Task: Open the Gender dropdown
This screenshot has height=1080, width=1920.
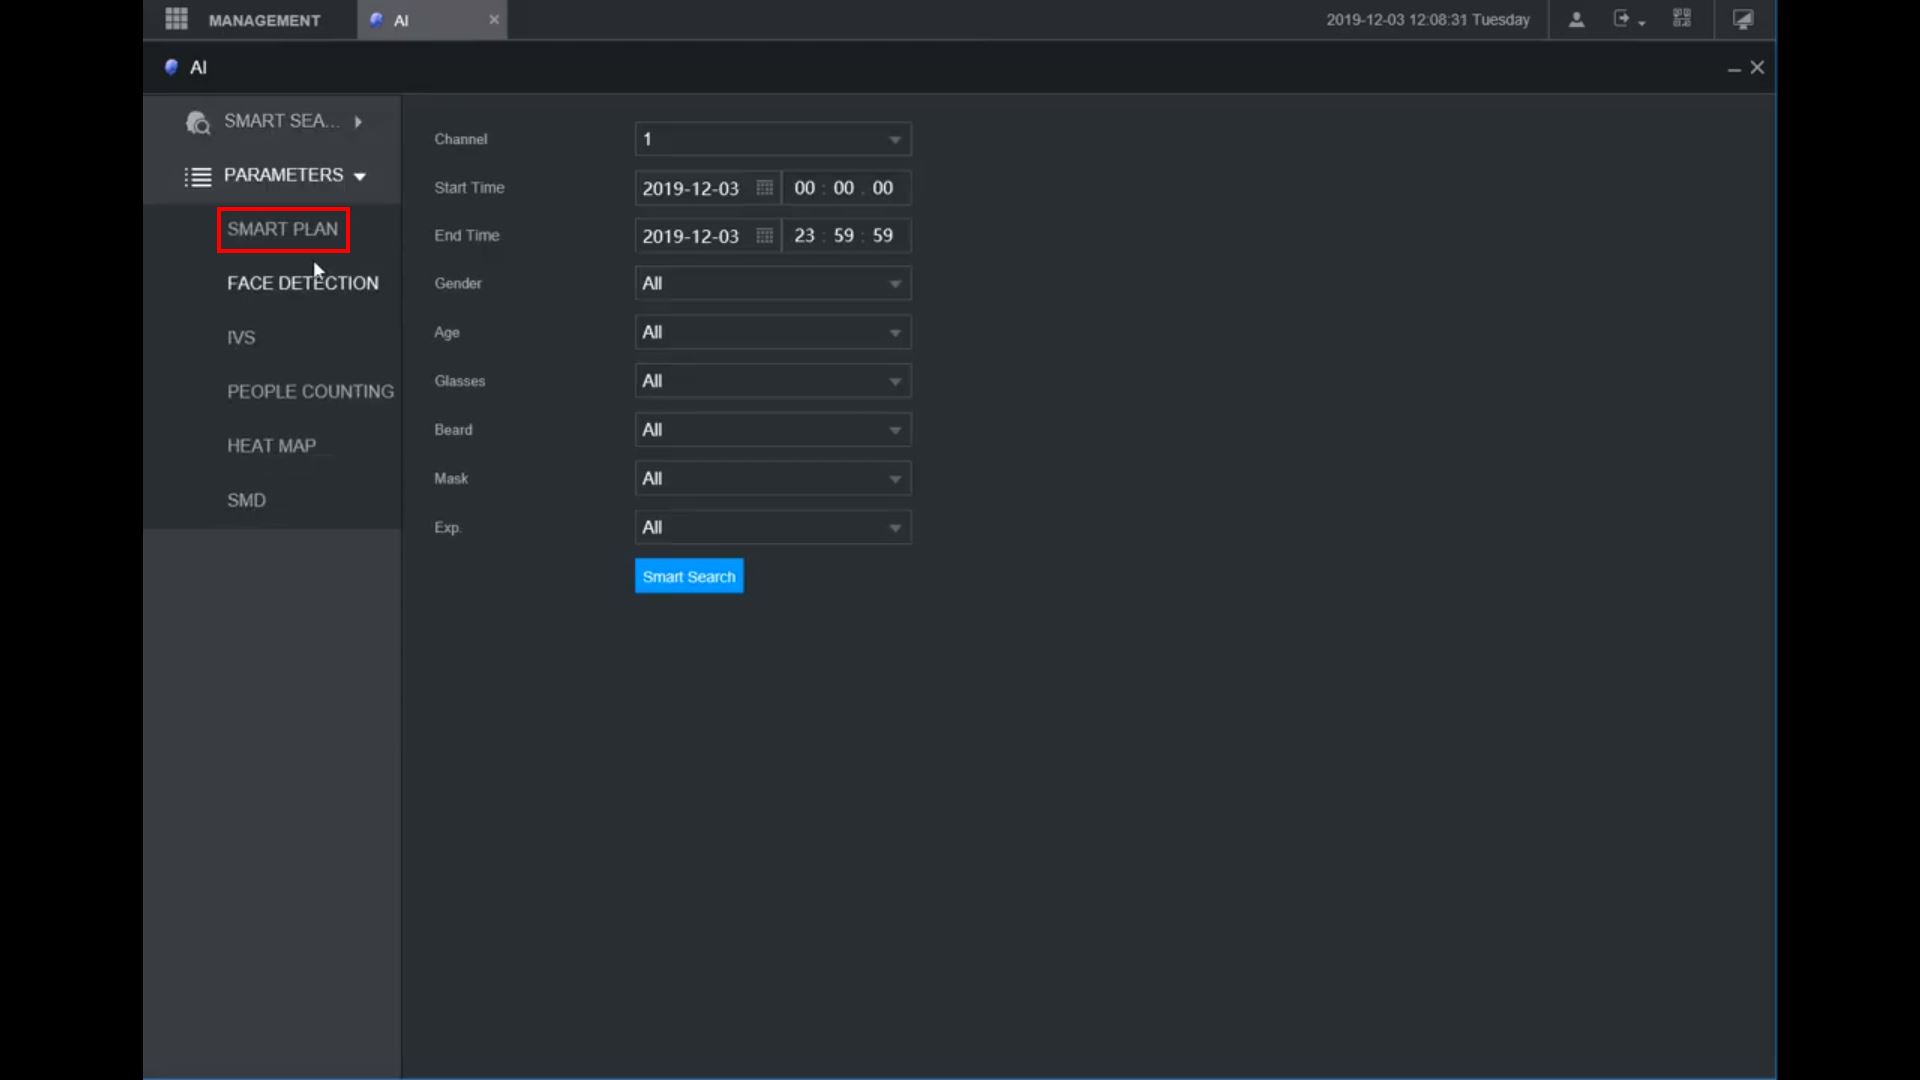Action: click(895, 284)
